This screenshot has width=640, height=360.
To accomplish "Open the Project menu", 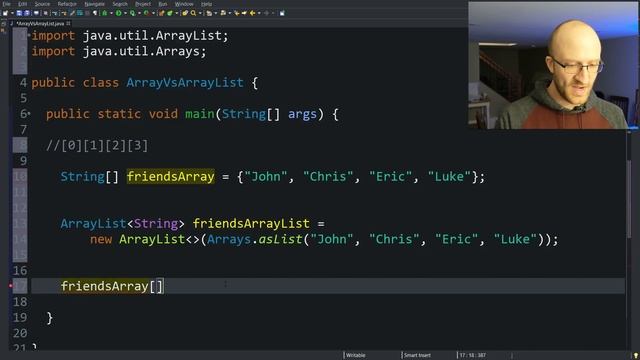I will (x=143, y=4).
